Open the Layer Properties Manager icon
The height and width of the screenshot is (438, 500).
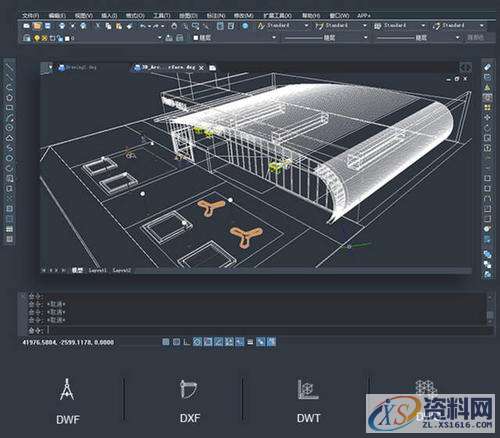pos(27,38)
